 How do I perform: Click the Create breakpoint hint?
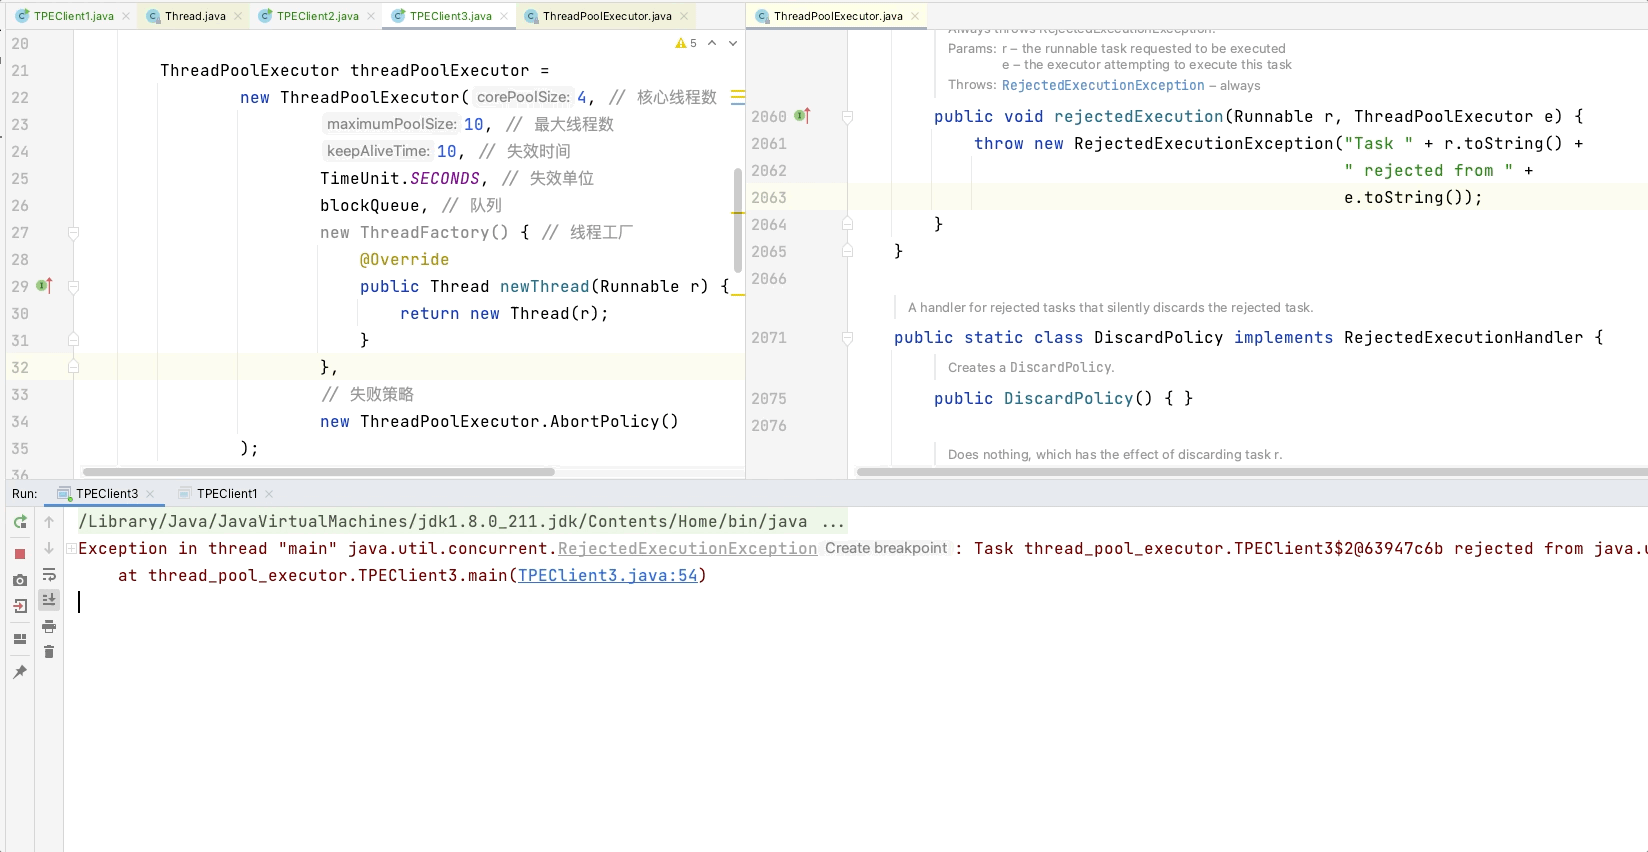coord(885,549)
